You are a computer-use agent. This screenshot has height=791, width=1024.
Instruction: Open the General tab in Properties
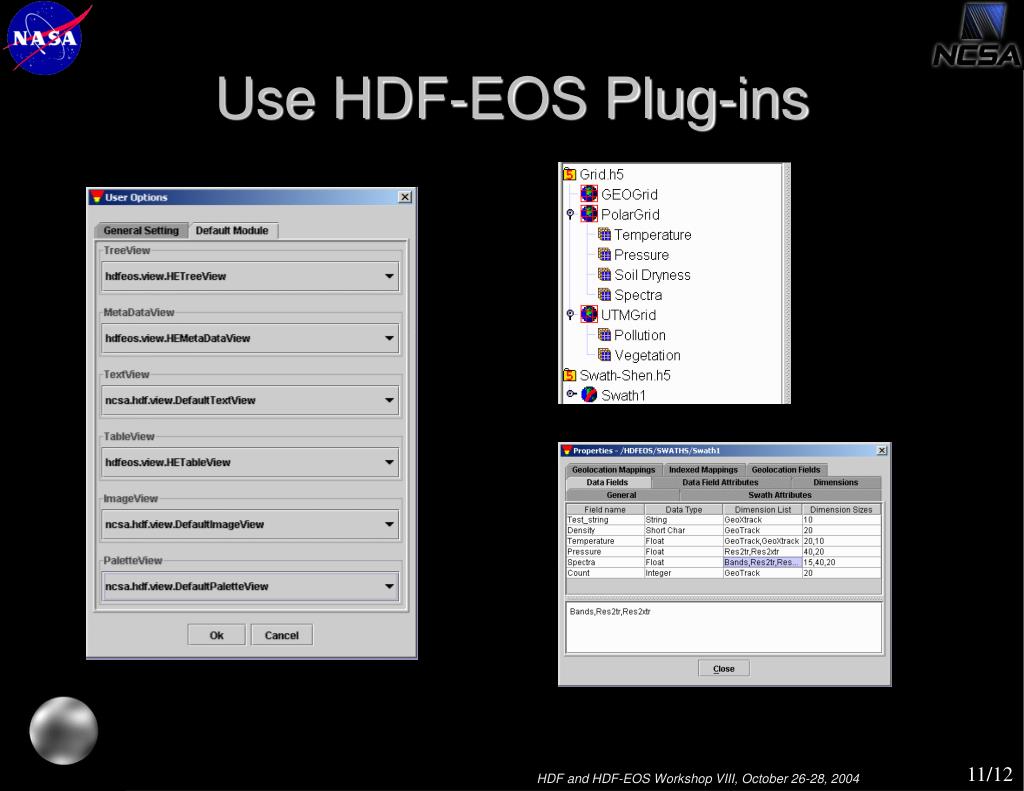(622, 495)
